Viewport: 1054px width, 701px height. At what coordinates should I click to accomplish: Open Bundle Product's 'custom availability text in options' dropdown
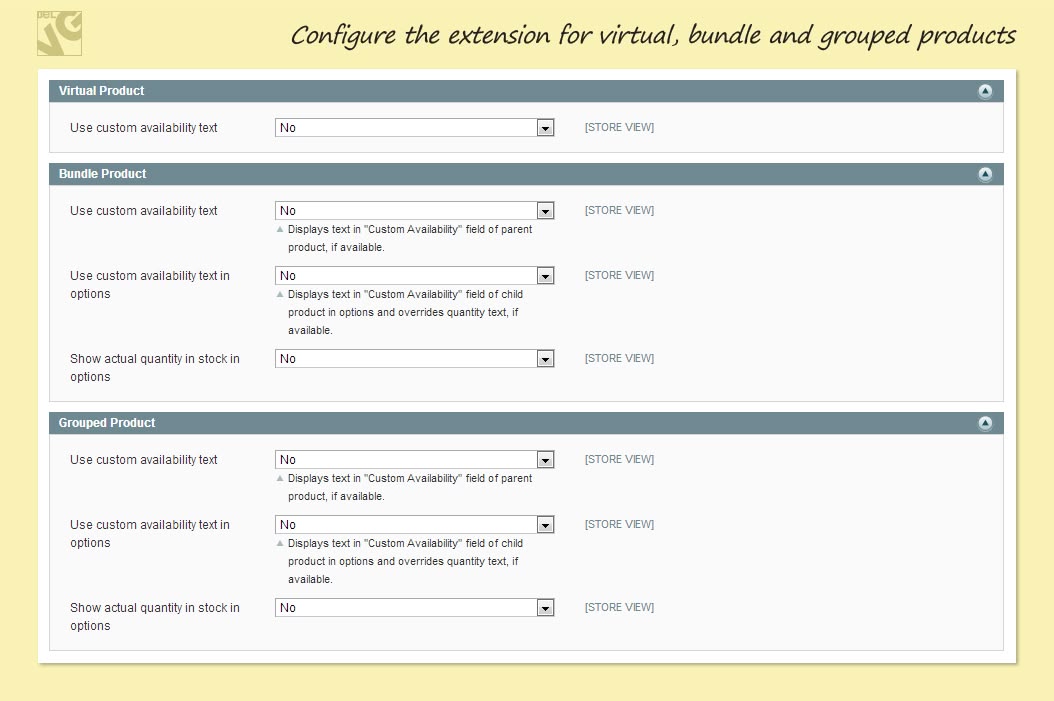coord(414,276)
